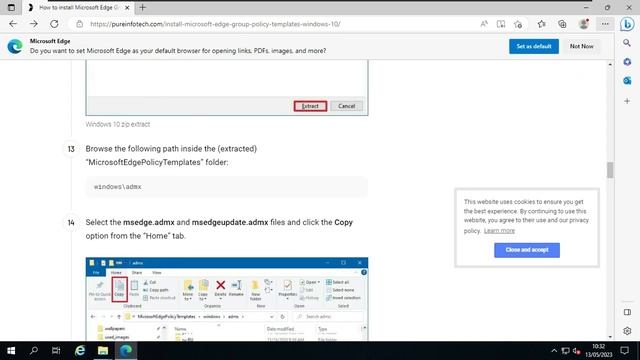Show hidden system tray icons

pos(553,351)
